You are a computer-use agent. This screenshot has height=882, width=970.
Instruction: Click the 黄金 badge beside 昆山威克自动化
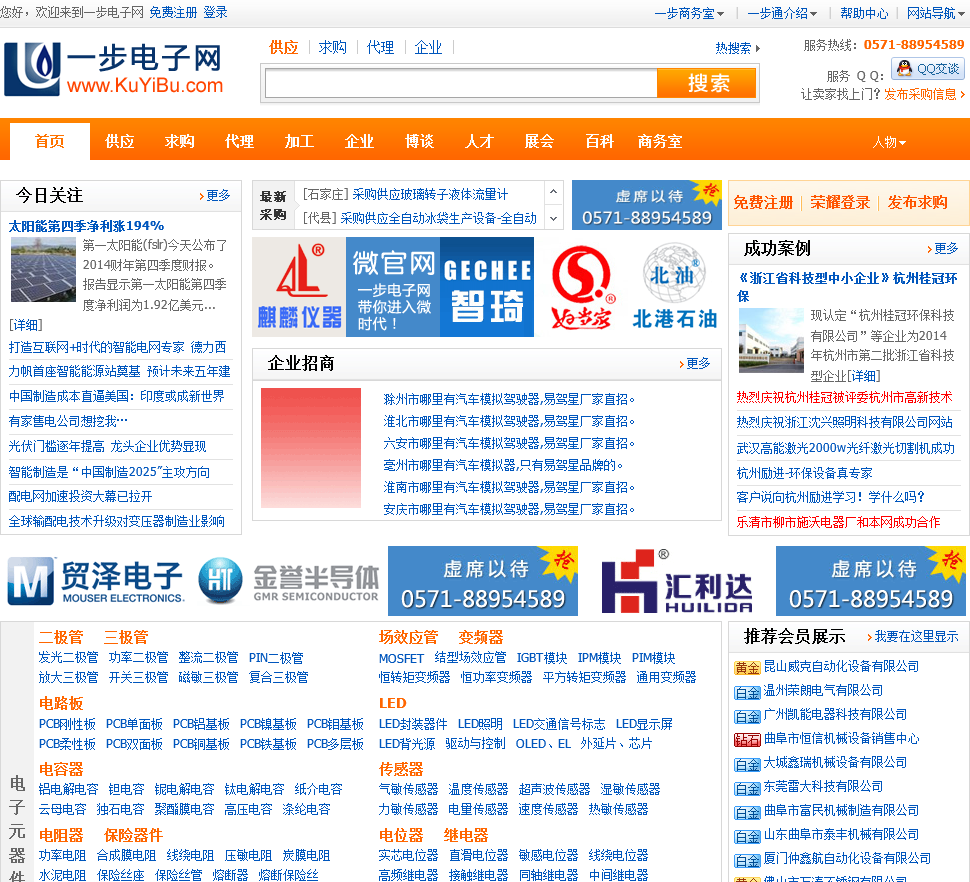pyautogui.click(x=747, y=668)
